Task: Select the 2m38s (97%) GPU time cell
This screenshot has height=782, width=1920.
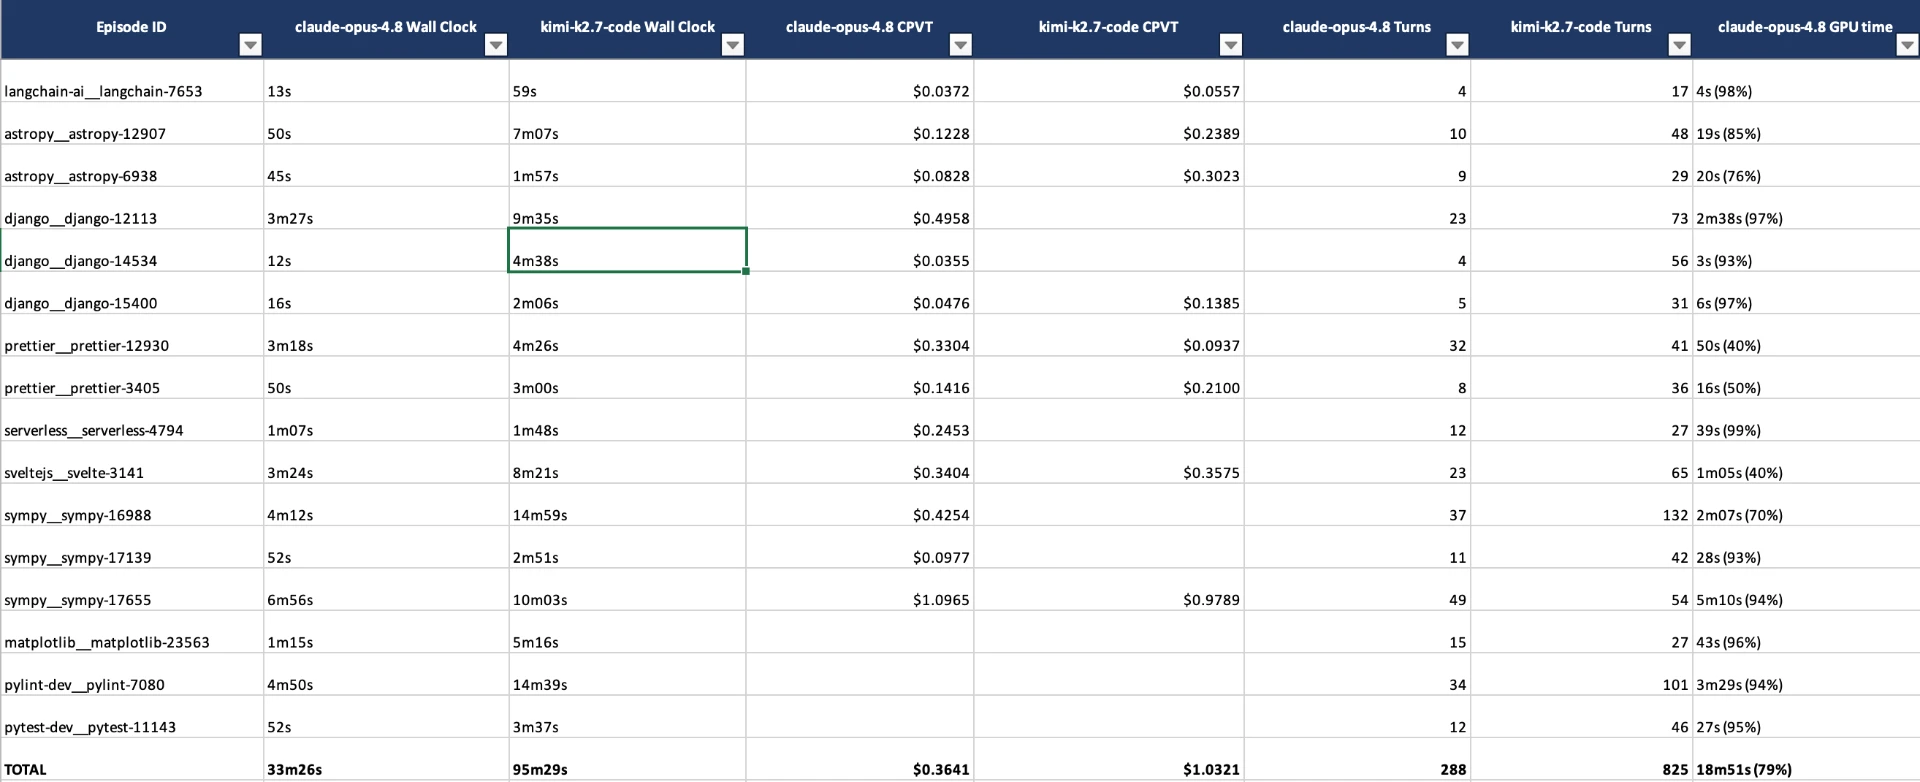Action: click(1806, 208)
